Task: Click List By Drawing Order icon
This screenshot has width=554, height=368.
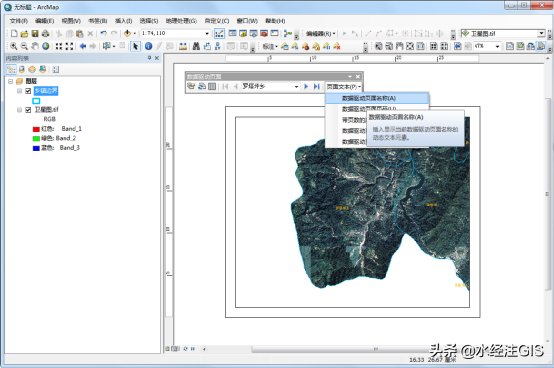Action: [x=11, y=70]
